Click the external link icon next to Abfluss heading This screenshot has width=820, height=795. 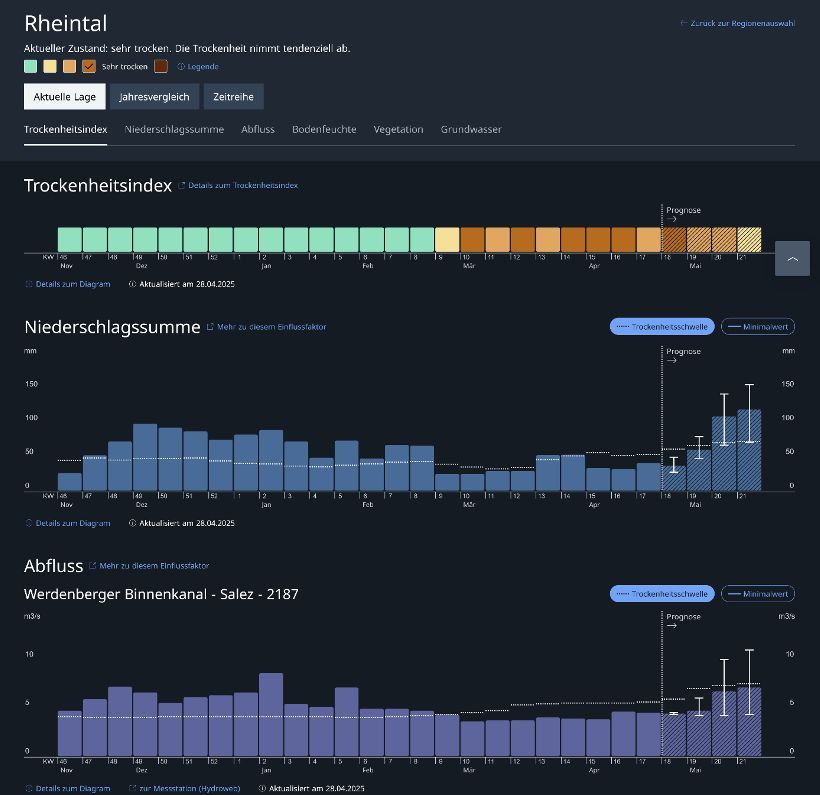[x=93, y=565]
